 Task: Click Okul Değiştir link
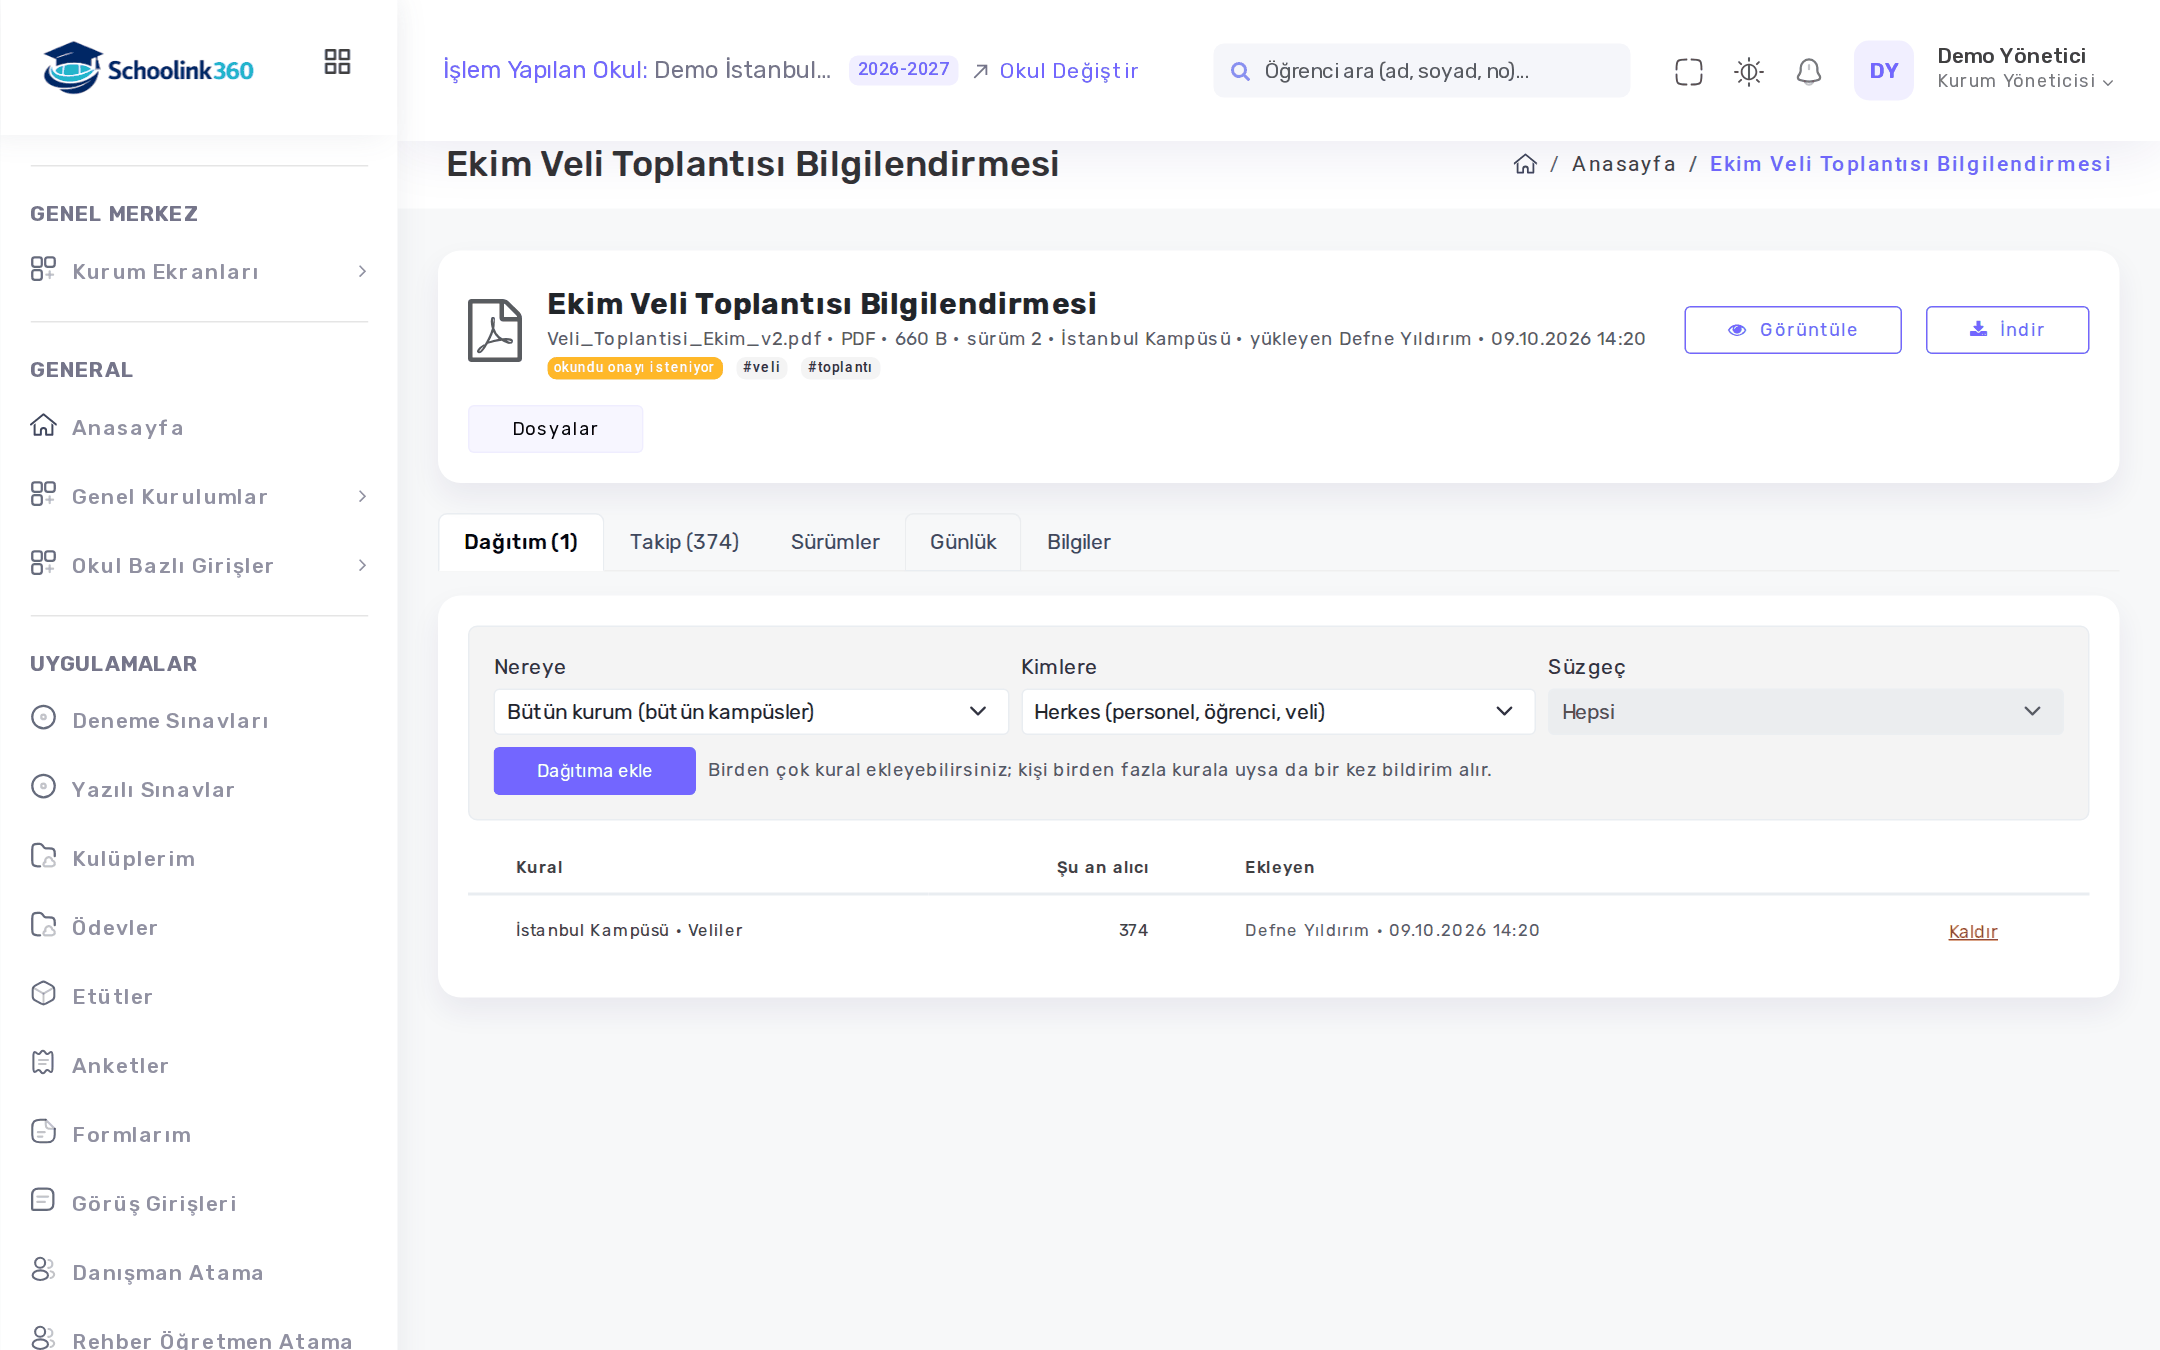[1056, 71]
